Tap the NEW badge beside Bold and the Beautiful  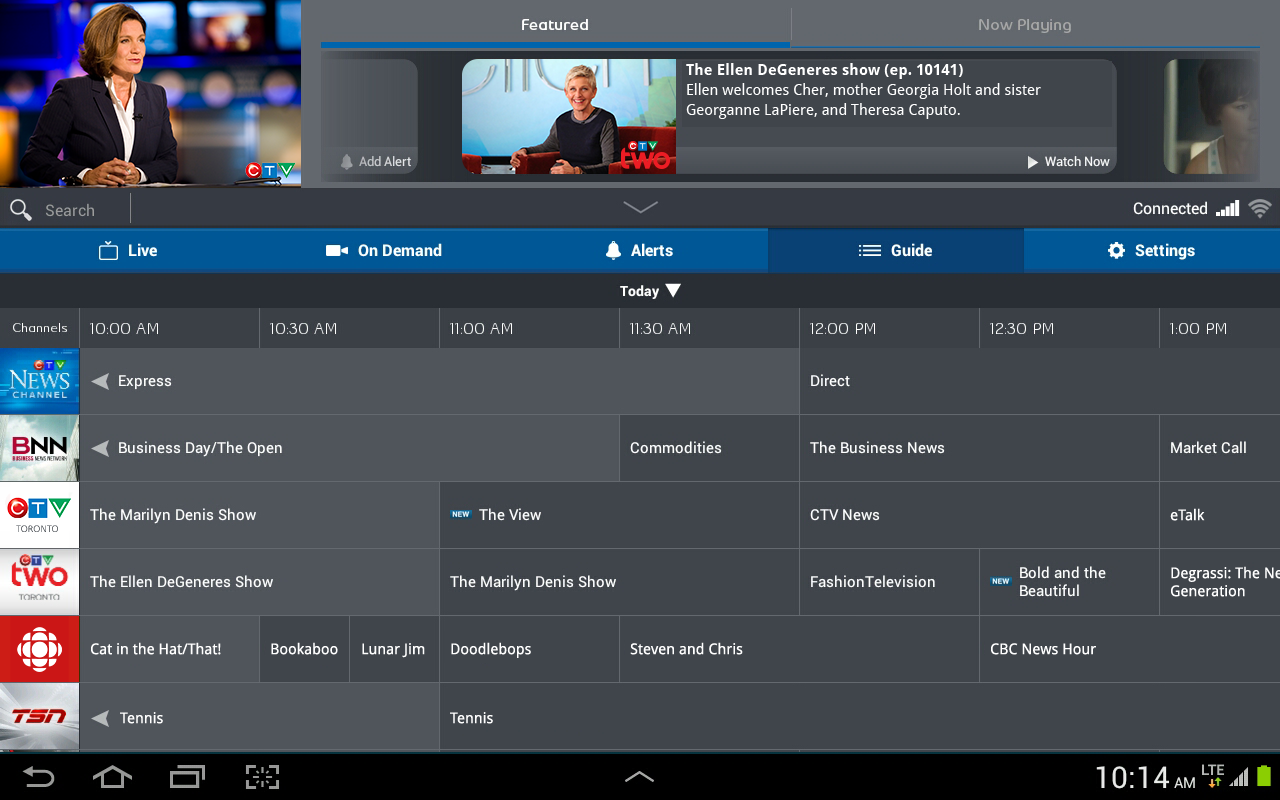click(x=1001, y=581)
